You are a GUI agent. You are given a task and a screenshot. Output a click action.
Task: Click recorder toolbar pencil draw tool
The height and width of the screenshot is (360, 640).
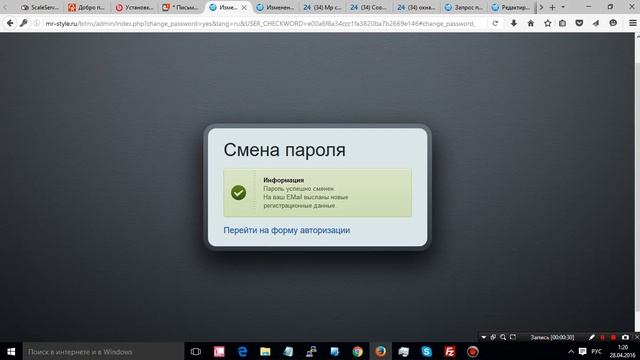[x=592, y=337]
